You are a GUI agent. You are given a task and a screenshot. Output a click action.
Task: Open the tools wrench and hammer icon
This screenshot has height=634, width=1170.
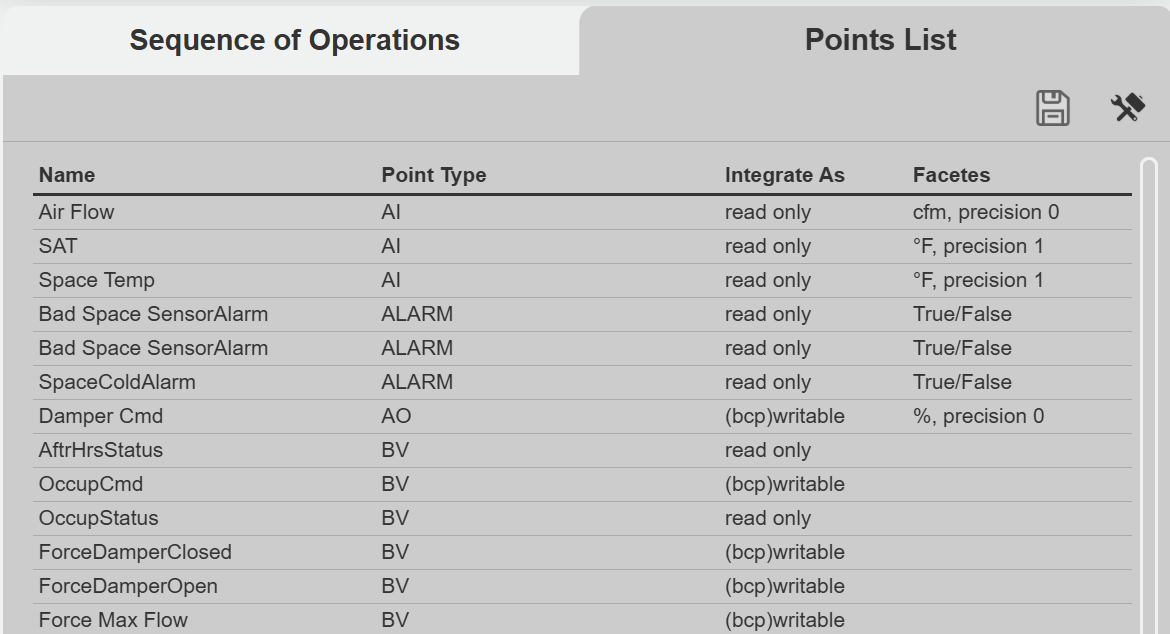point(1128,107)
